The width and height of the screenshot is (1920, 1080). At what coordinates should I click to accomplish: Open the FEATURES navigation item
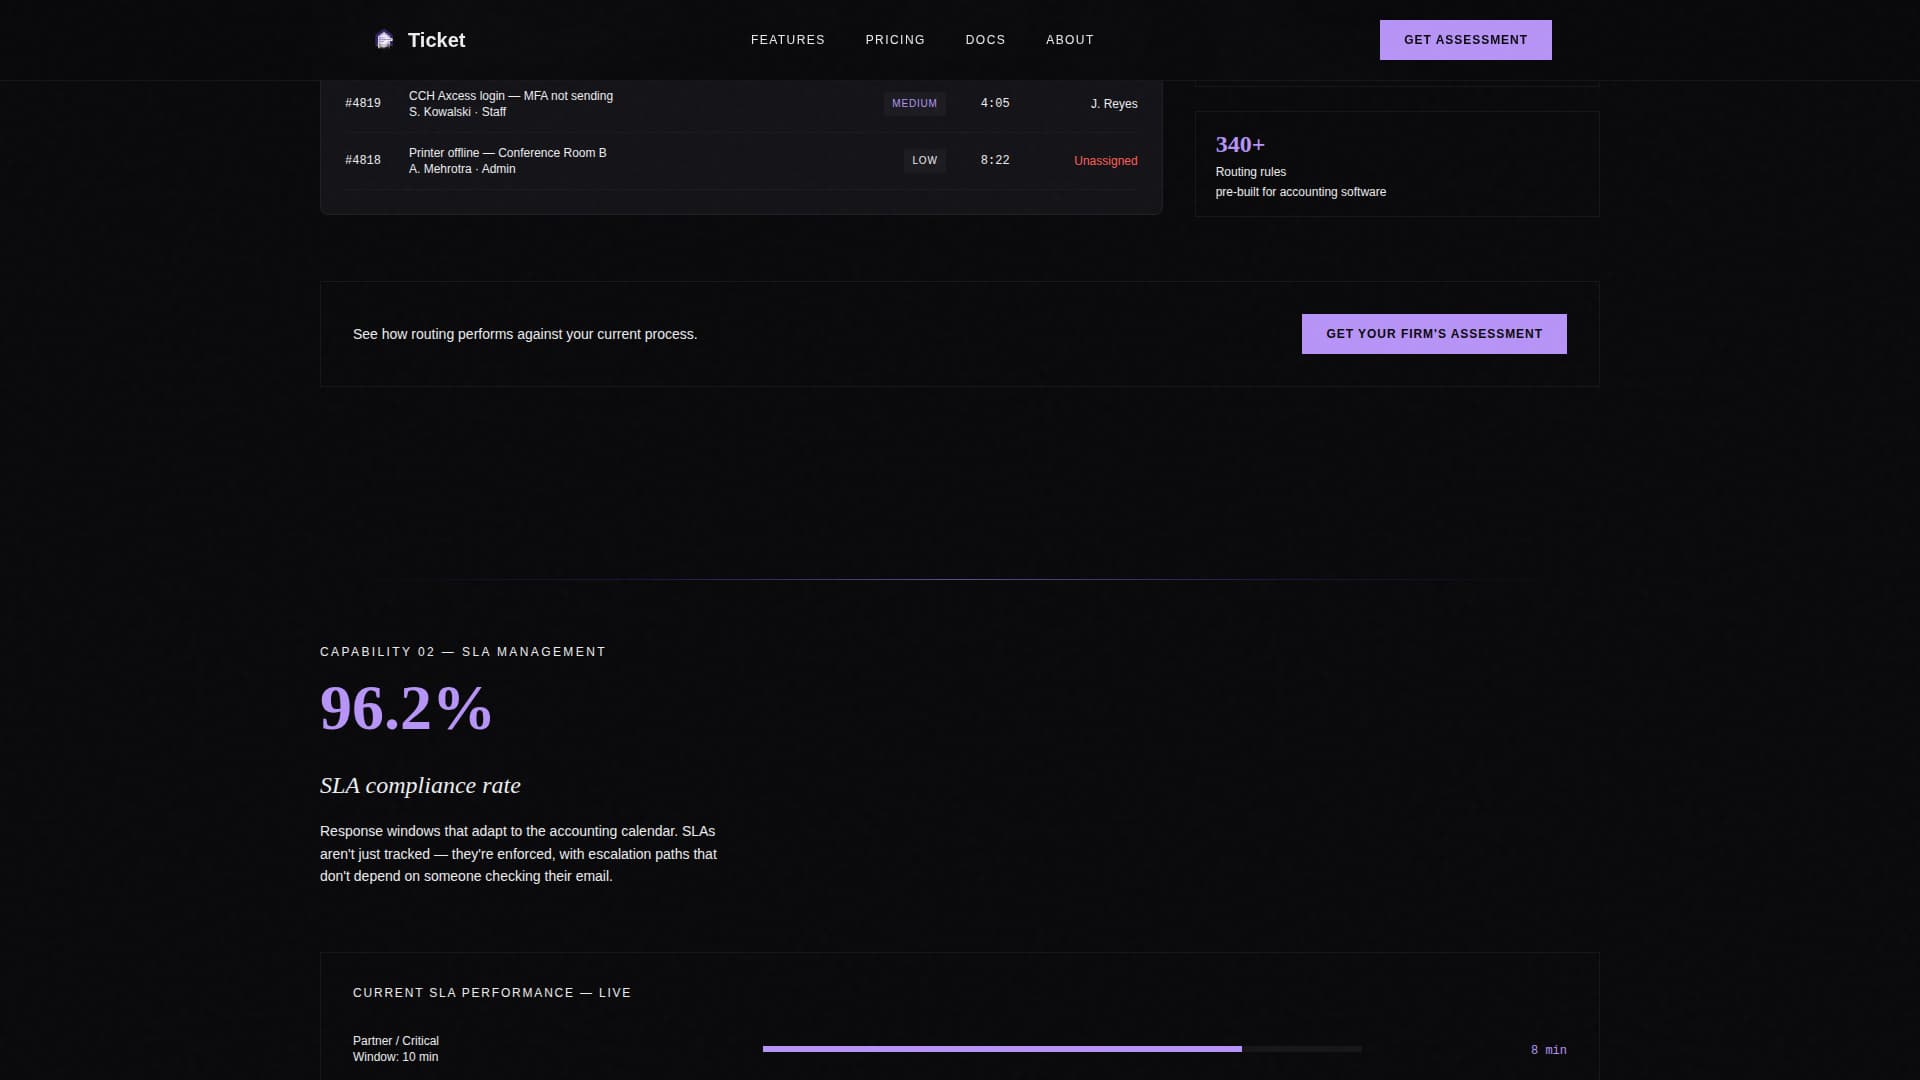pyautogui.click(x=787, y=40)
